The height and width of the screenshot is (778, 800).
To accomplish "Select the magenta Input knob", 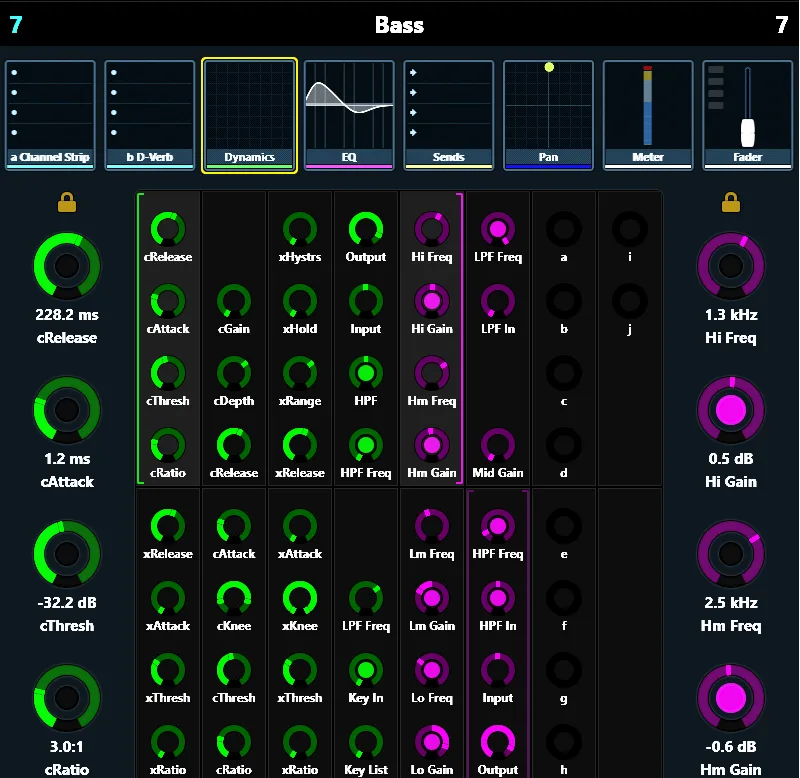I will 498,670.
